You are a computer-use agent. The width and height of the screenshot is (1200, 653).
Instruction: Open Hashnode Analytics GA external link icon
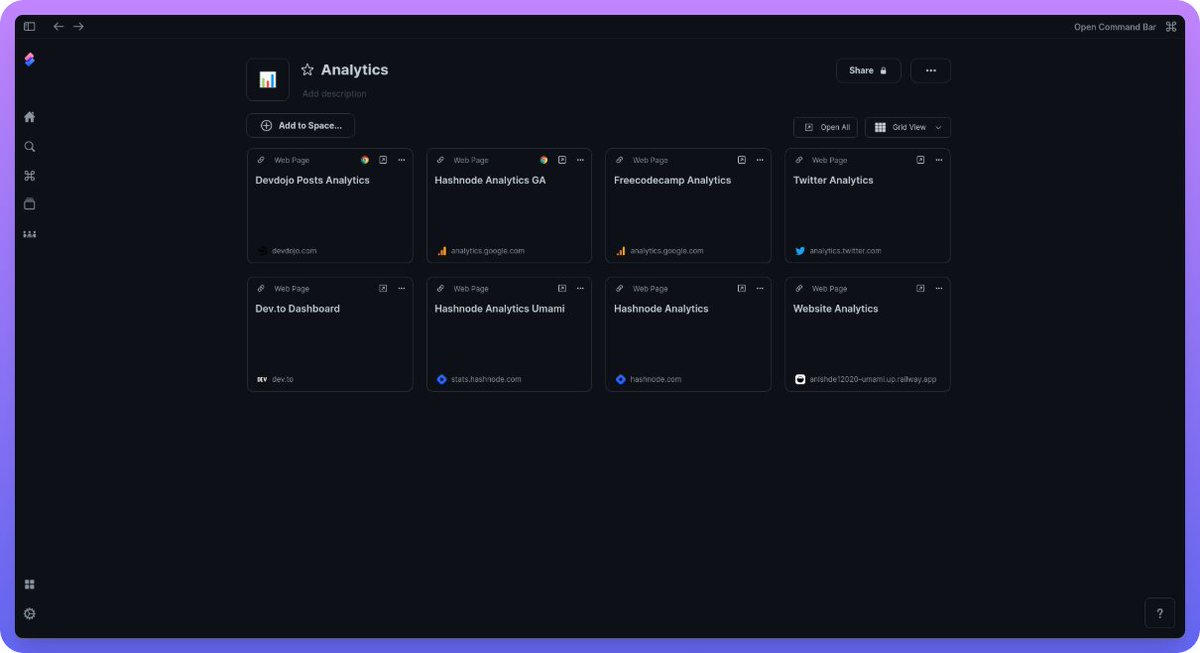(562, 160)
